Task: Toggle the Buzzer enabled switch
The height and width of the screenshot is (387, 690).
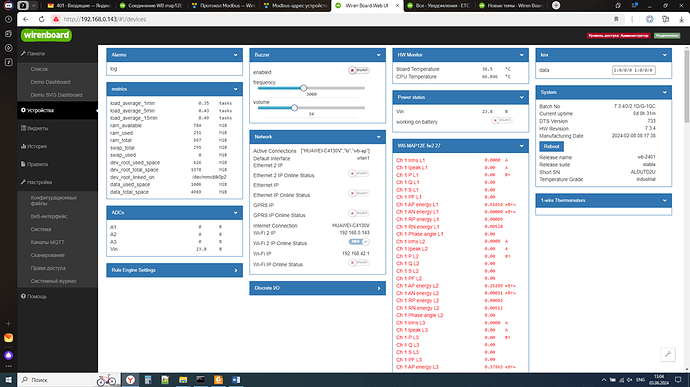Action: click(359, 70)
